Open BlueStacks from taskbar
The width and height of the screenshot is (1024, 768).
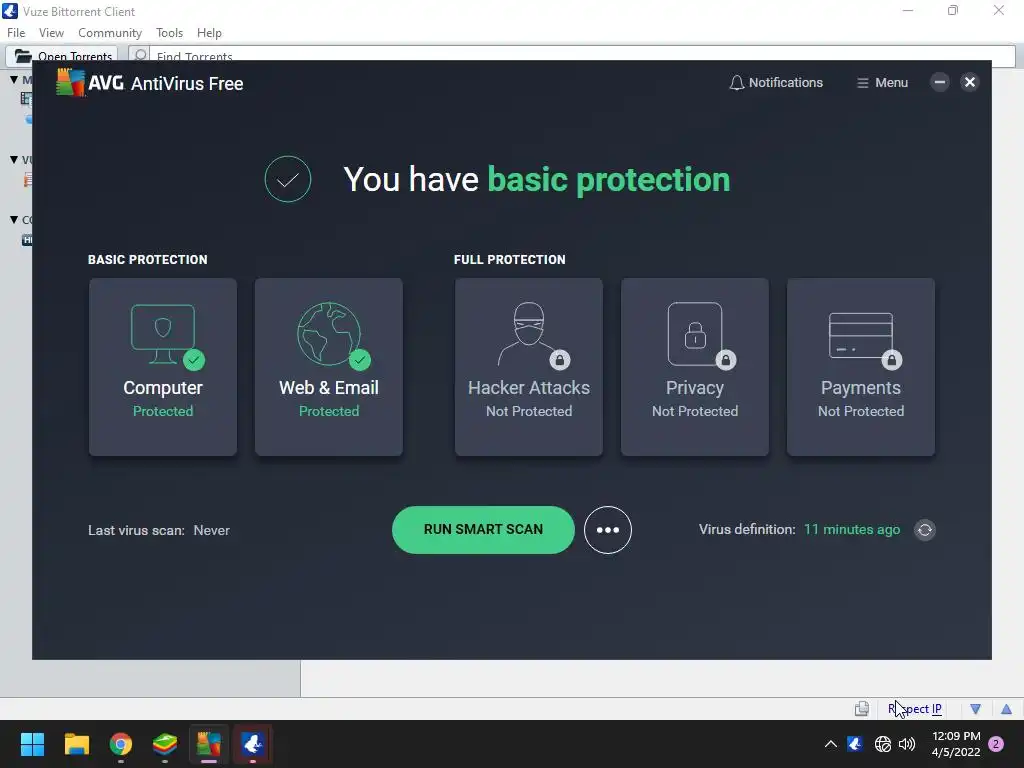click(x=165, y=744)
